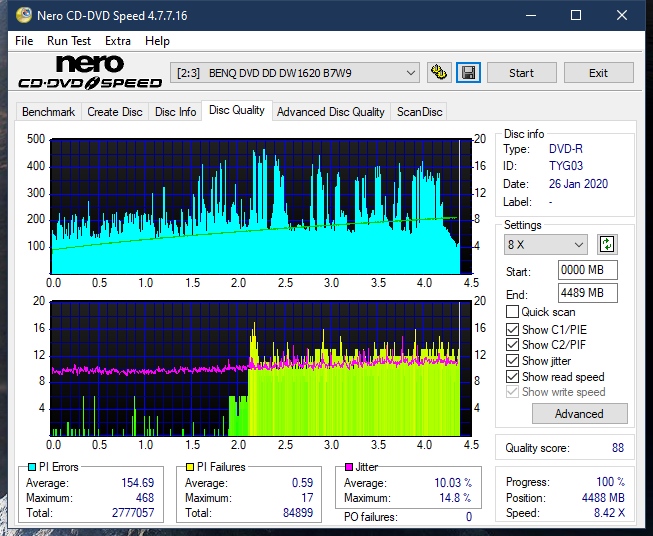The width and height of the screenshot is (653, 536).
Task: Maximize the Nero CD-DVD Speed window
Action: pyautogui.click(x=576, y=15)
